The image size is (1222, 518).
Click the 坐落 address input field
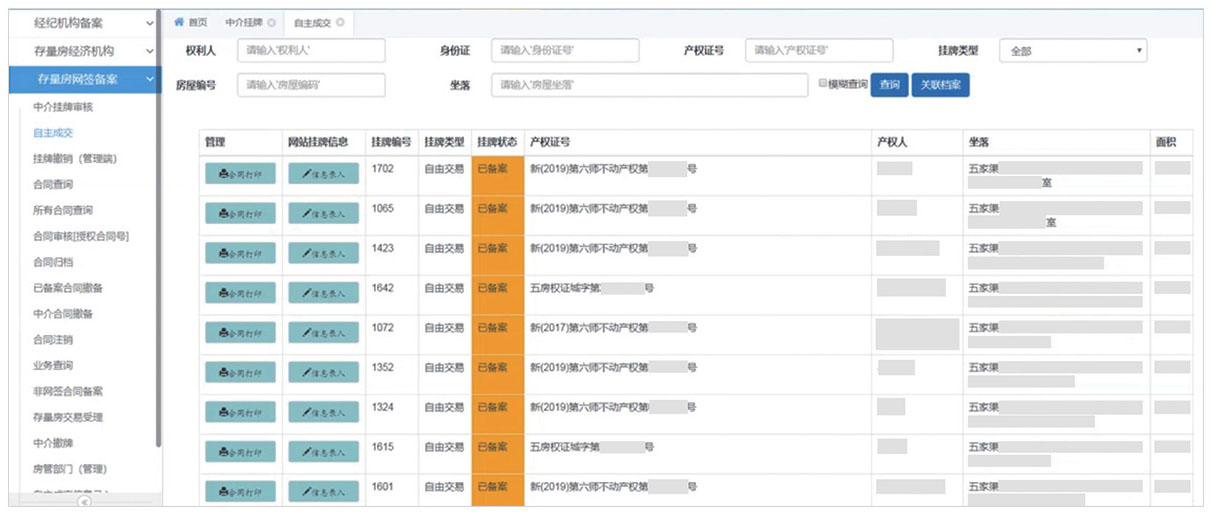[650, 86]
